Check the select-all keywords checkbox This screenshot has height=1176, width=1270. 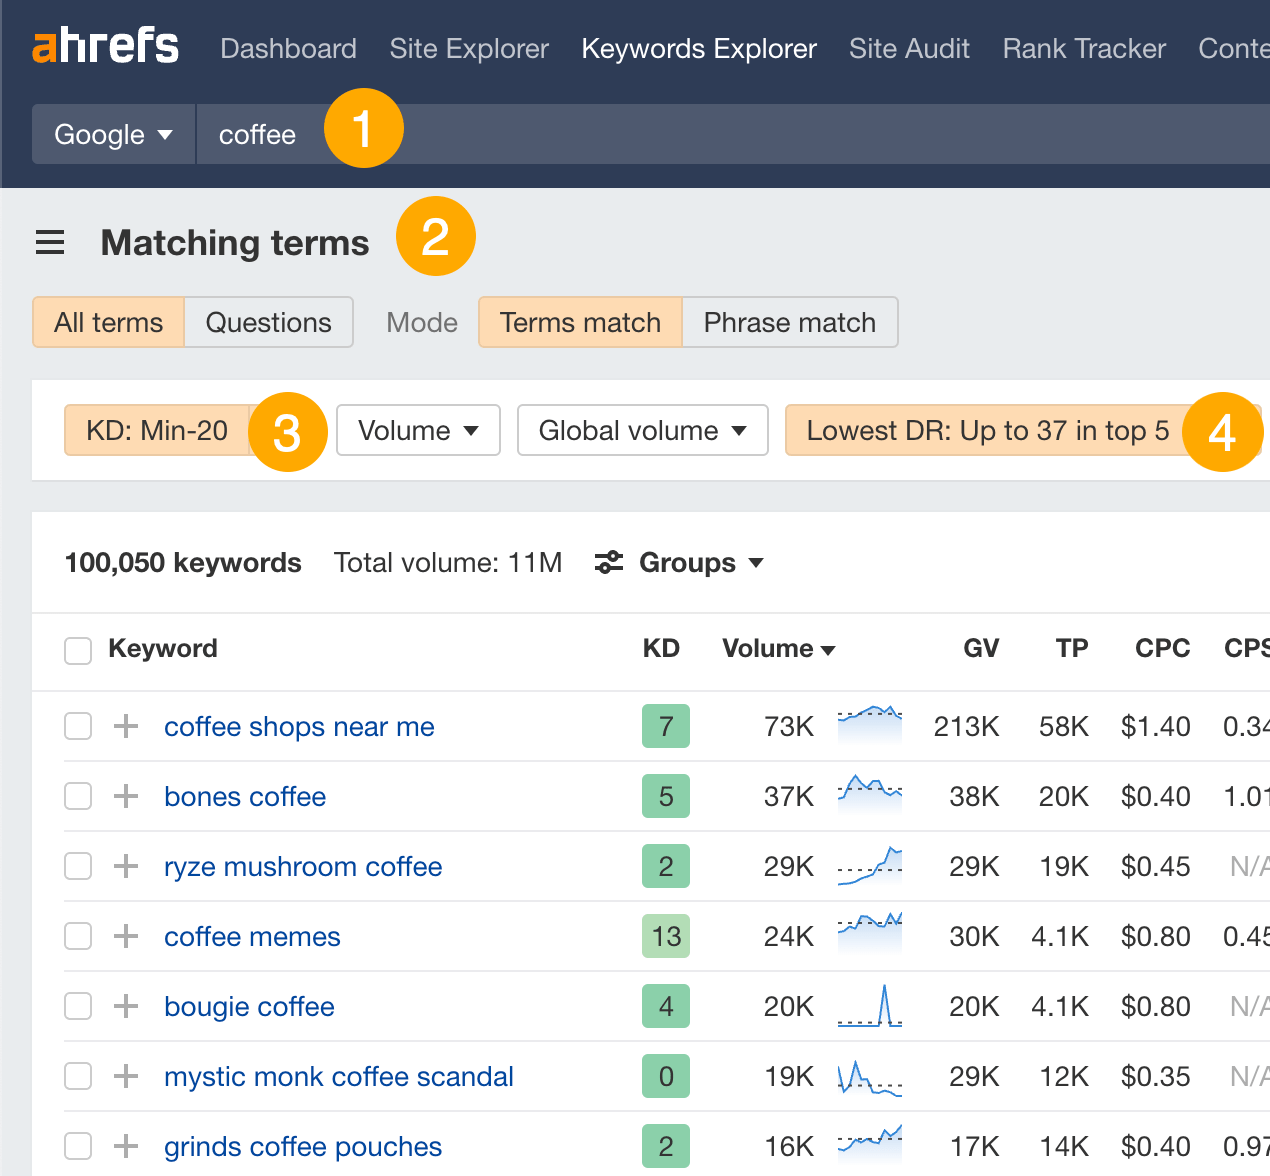click(77, 650)
